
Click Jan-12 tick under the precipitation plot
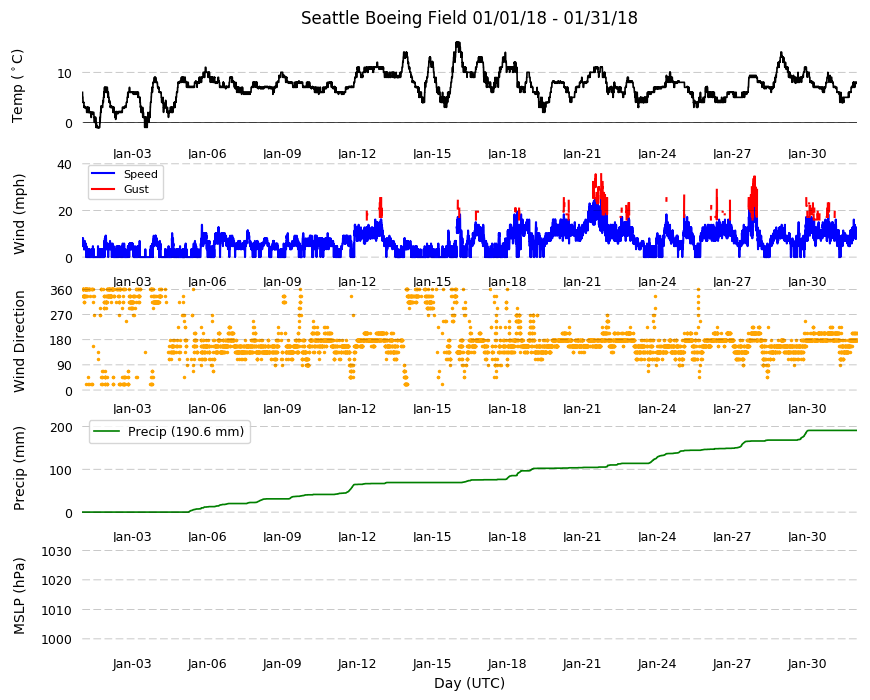(x=357, y=537)
